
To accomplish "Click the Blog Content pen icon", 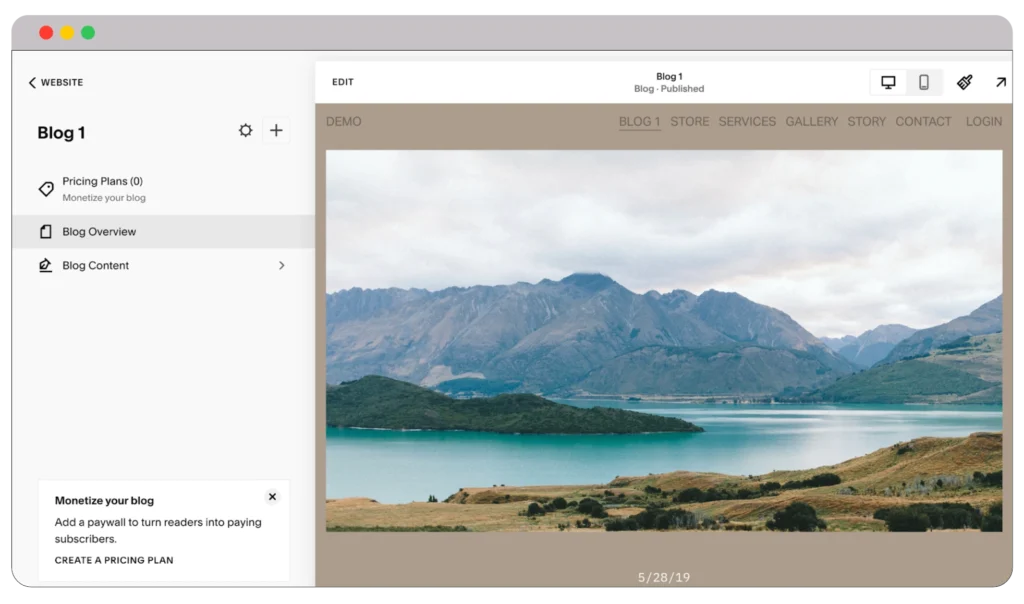I will [44, 265].
